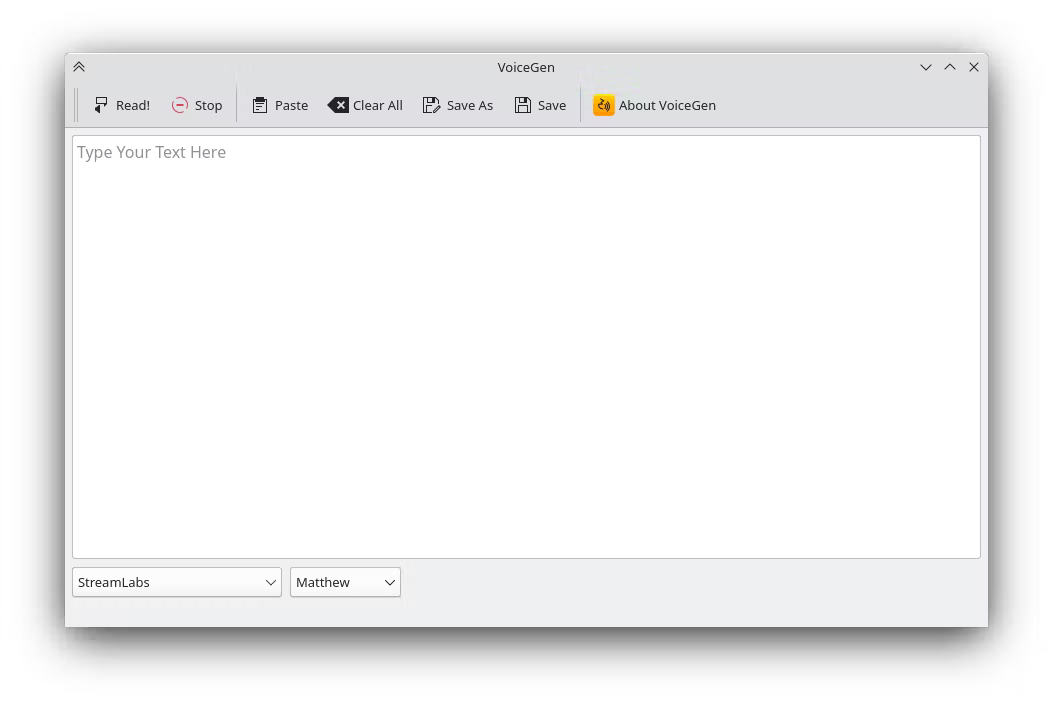Click the double-chevron icon in title bar
Screen dimensions: 1053x704
point(79,67)
